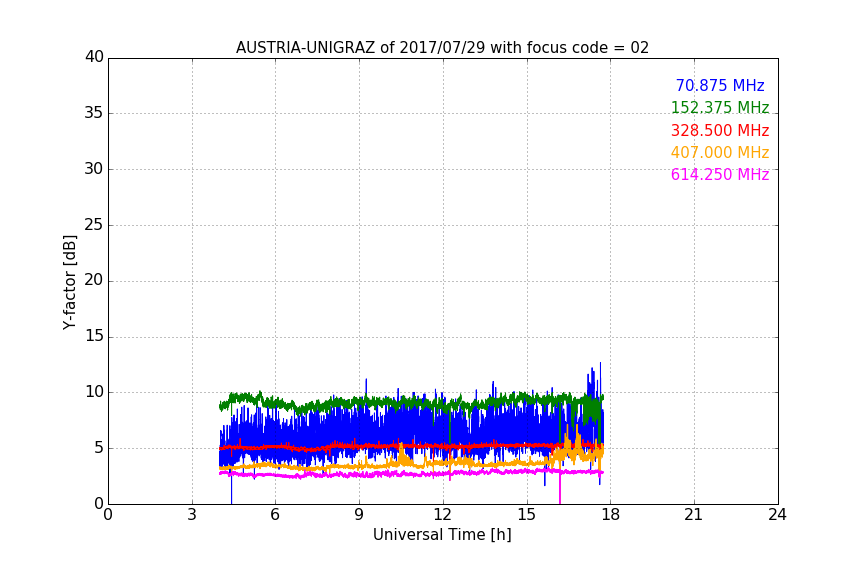Click the y-axis tick label 30
Image resolution: width=864 pixels, height=576 pixels.
pos(94,169)
